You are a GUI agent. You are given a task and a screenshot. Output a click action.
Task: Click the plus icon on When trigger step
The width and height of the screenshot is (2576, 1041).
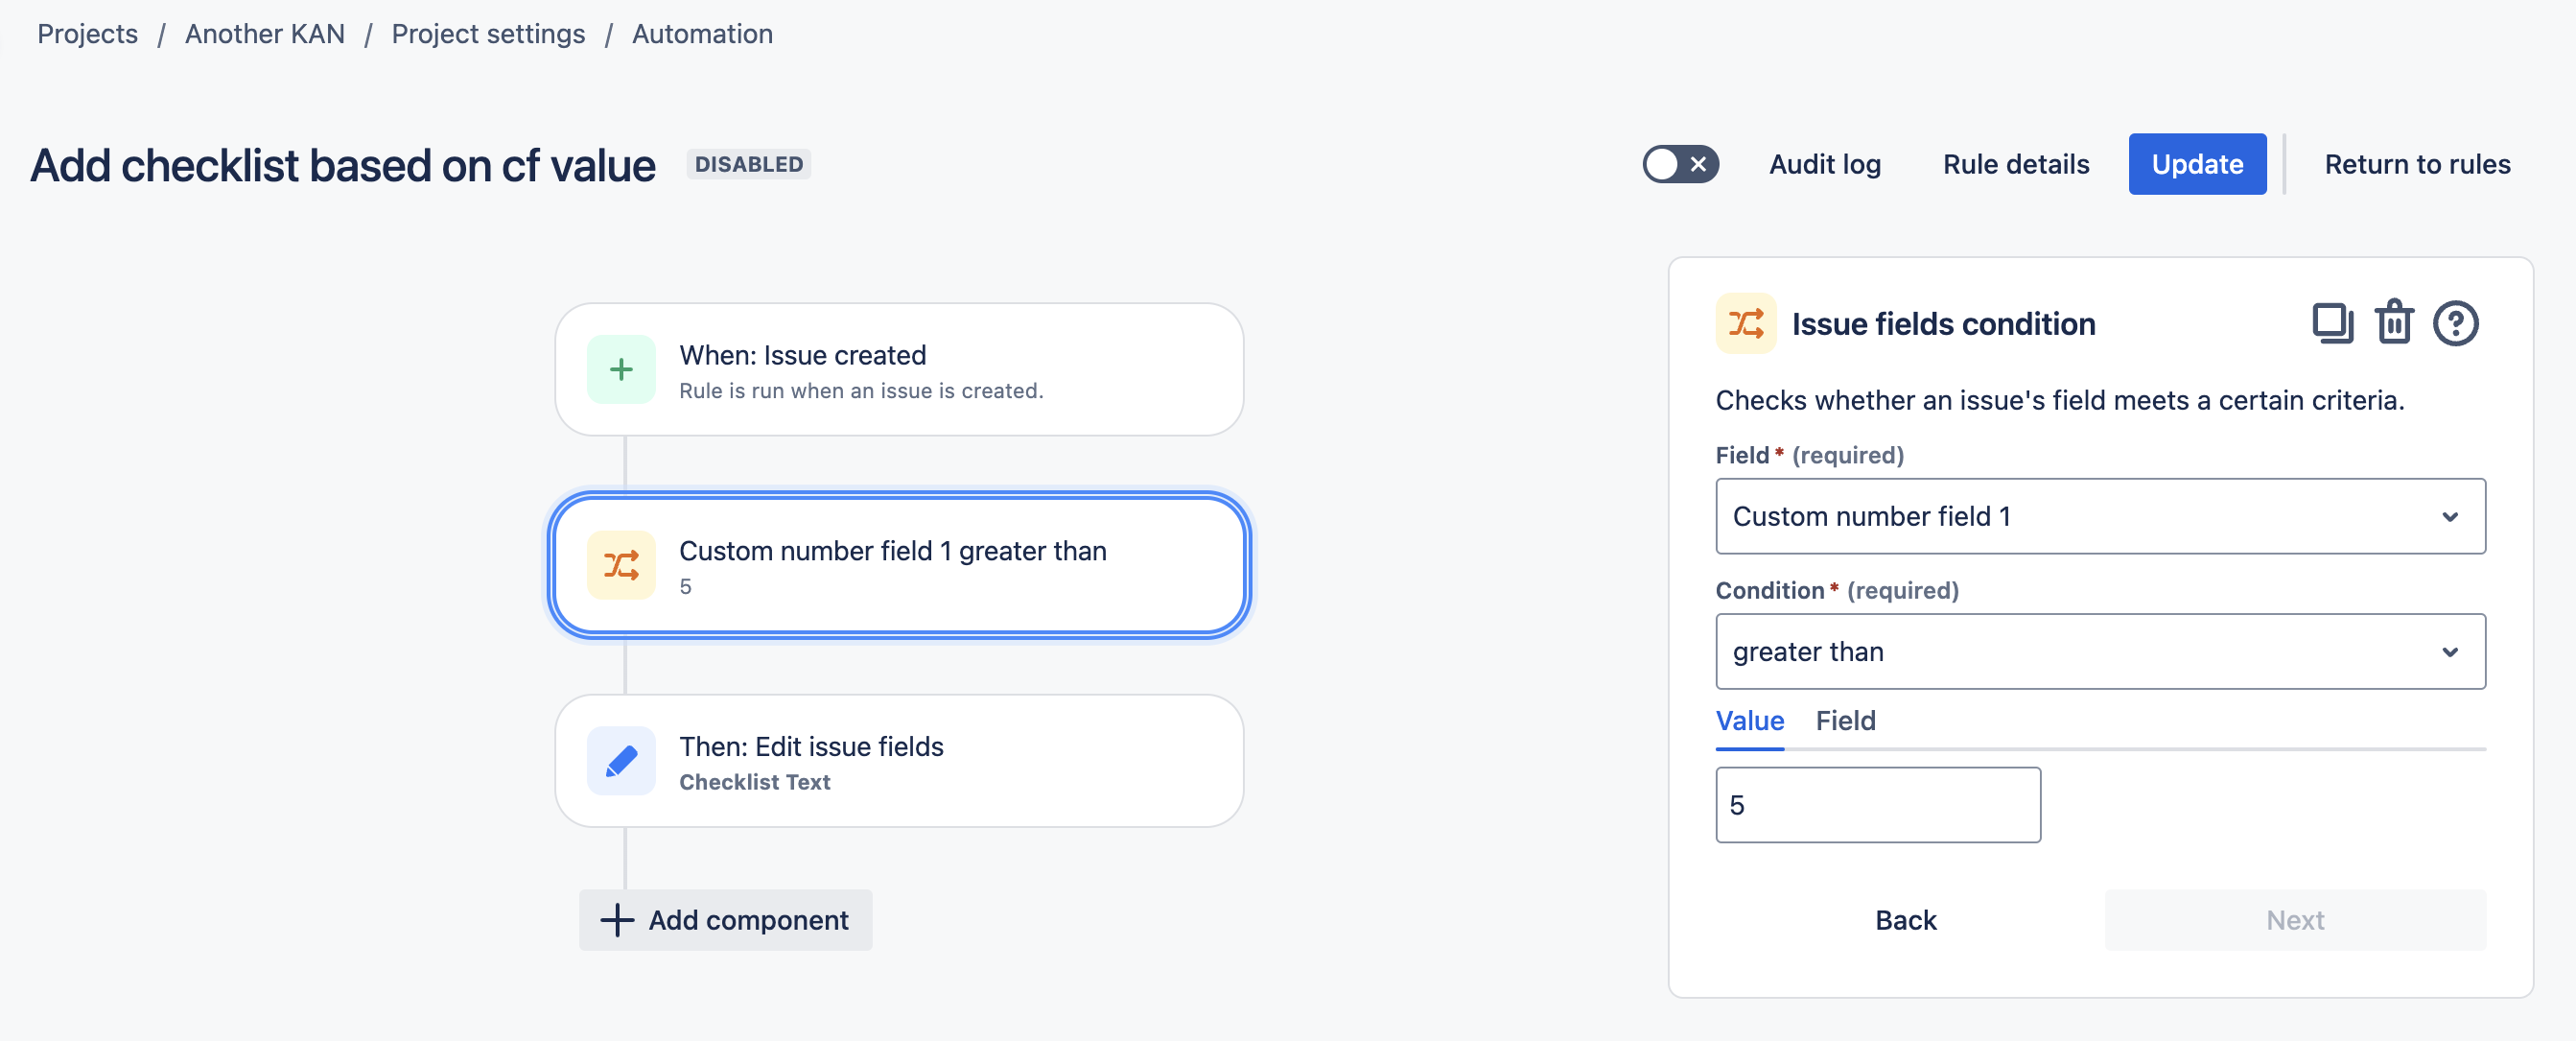[x=620, y=367]
